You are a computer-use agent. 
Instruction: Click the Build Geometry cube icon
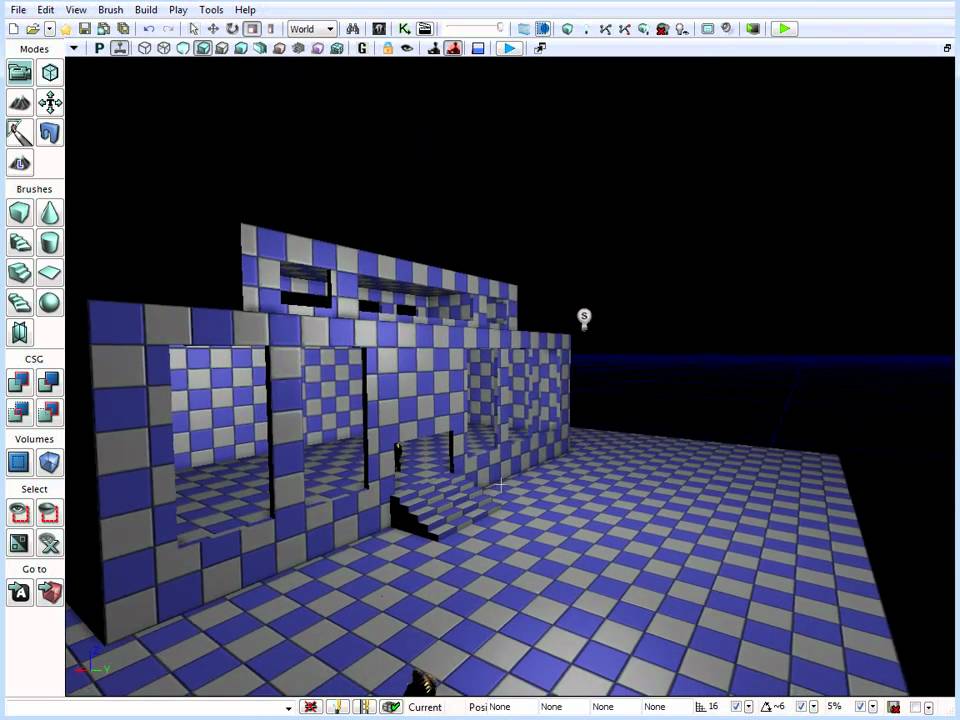click(x=568, y=29)
